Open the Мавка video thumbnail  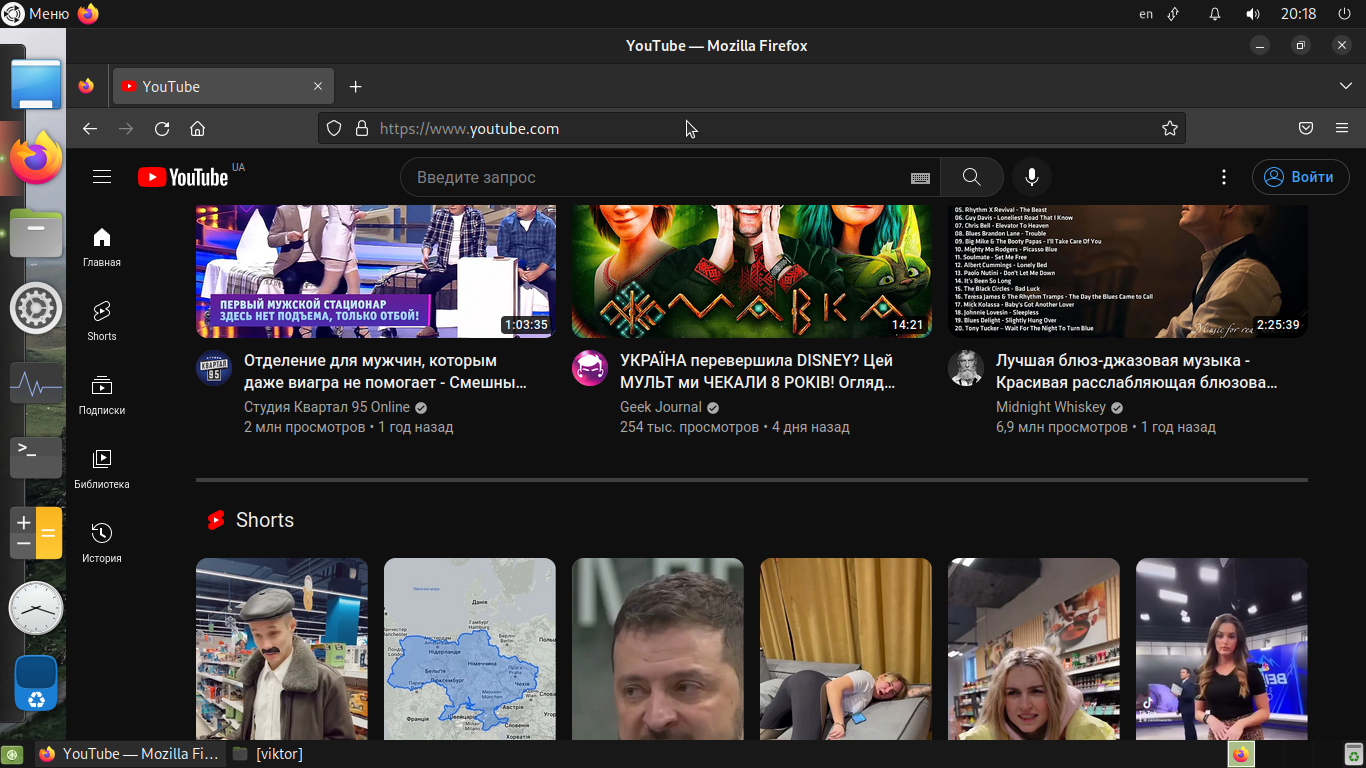751,271
